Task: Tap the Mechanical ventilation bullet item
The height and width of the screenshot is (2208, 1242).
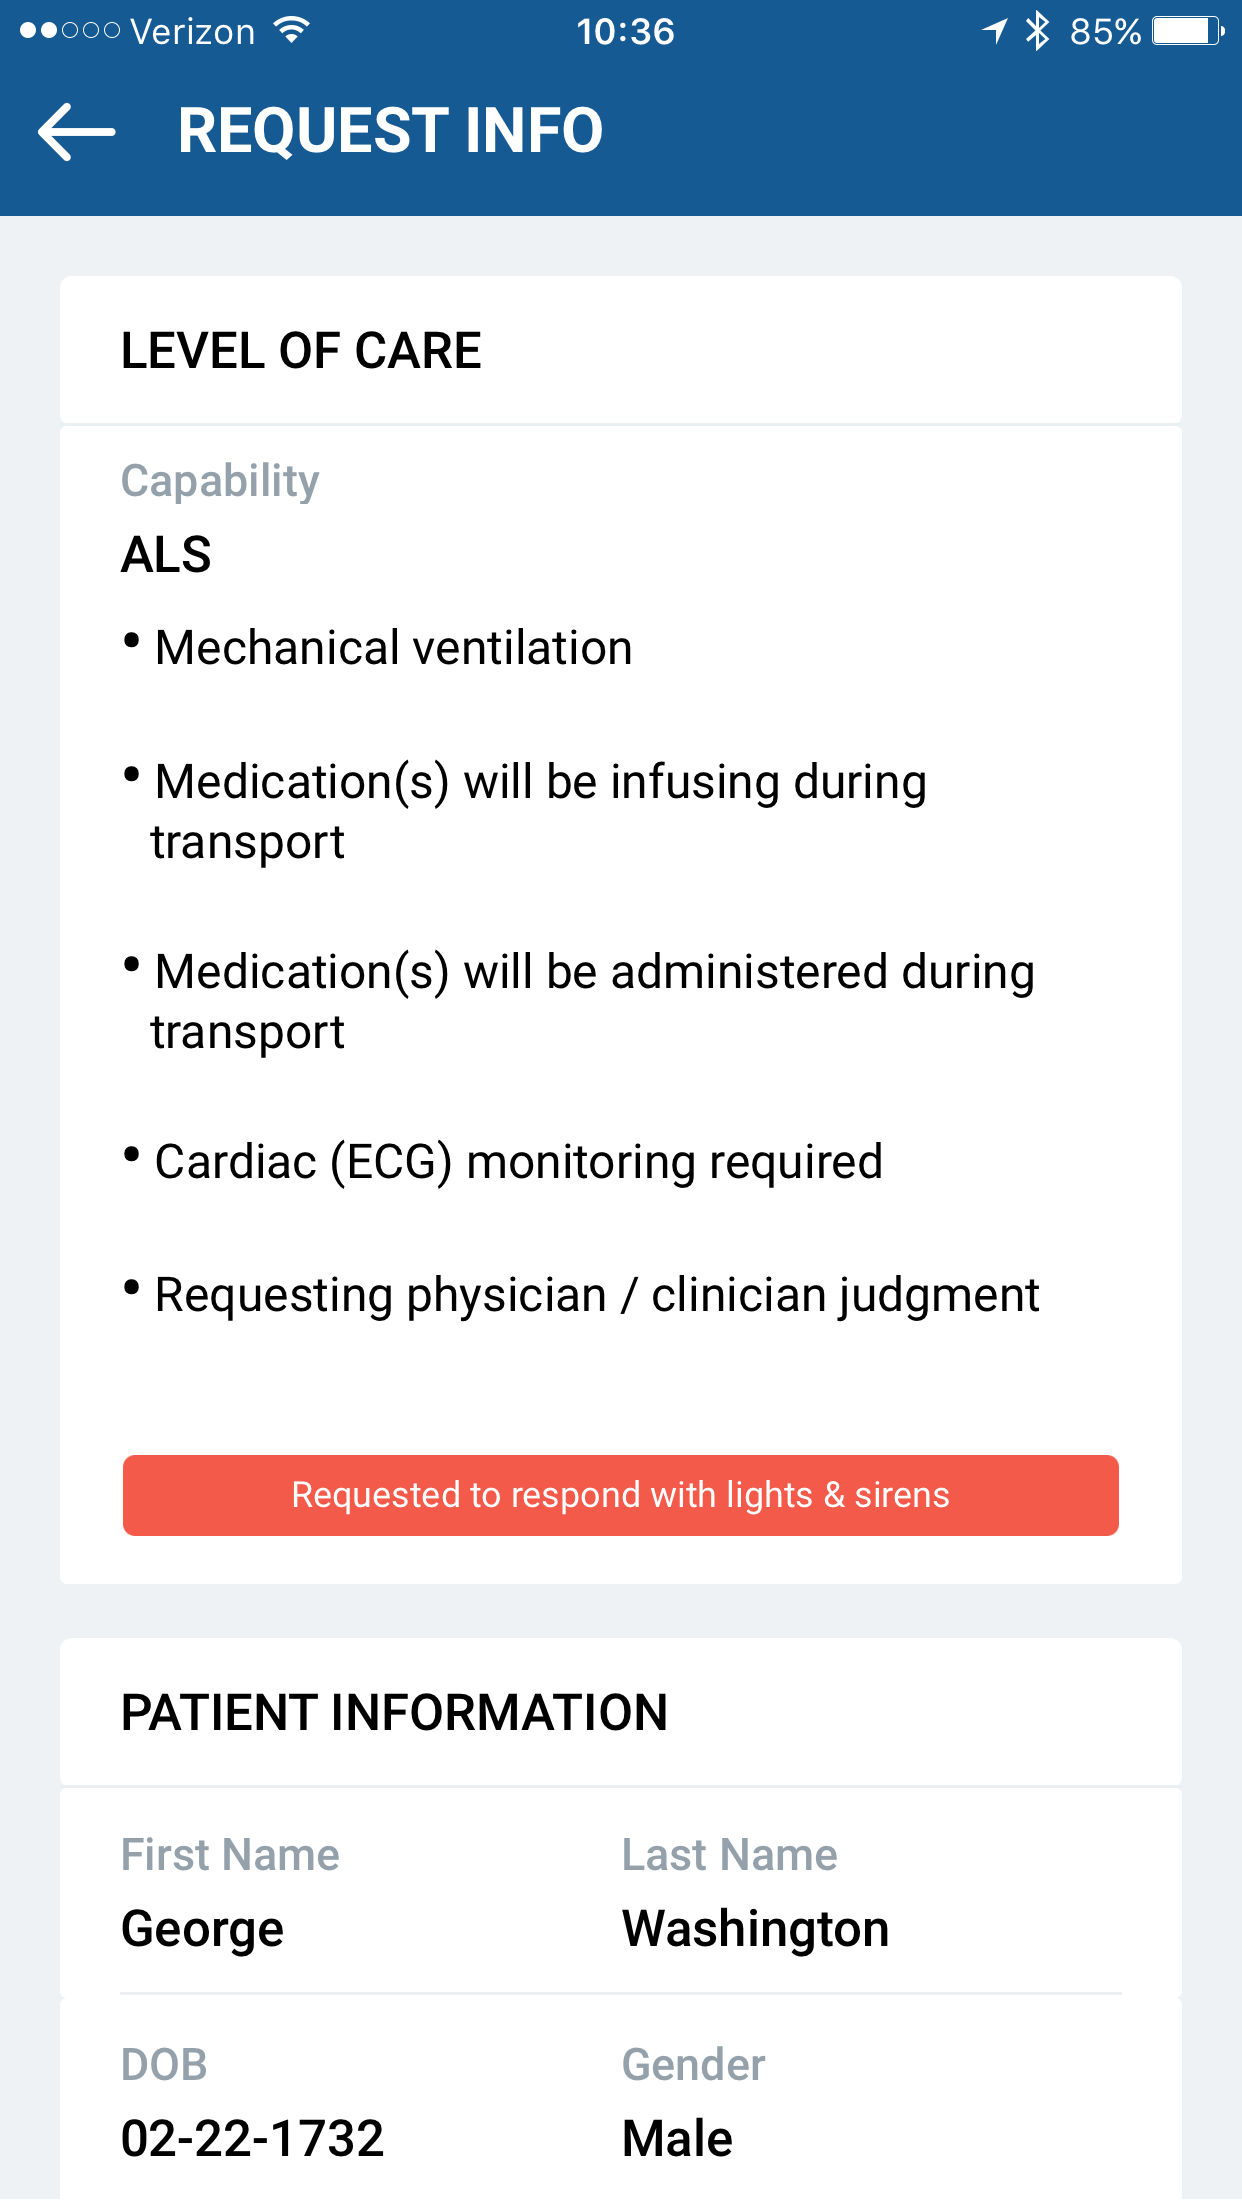Action: [393, 648]
